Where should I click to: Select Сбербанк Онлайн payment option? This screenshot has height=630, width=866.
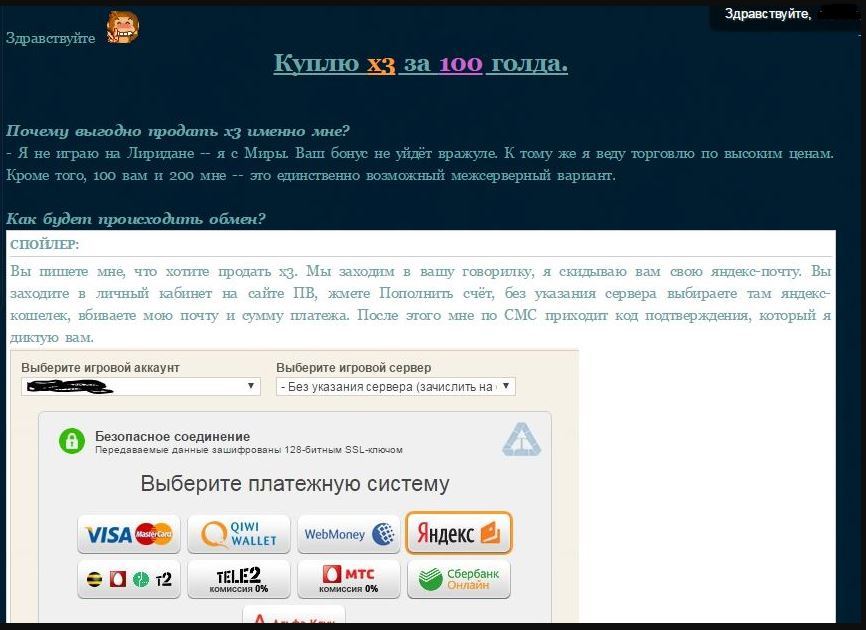pos(459,579)
